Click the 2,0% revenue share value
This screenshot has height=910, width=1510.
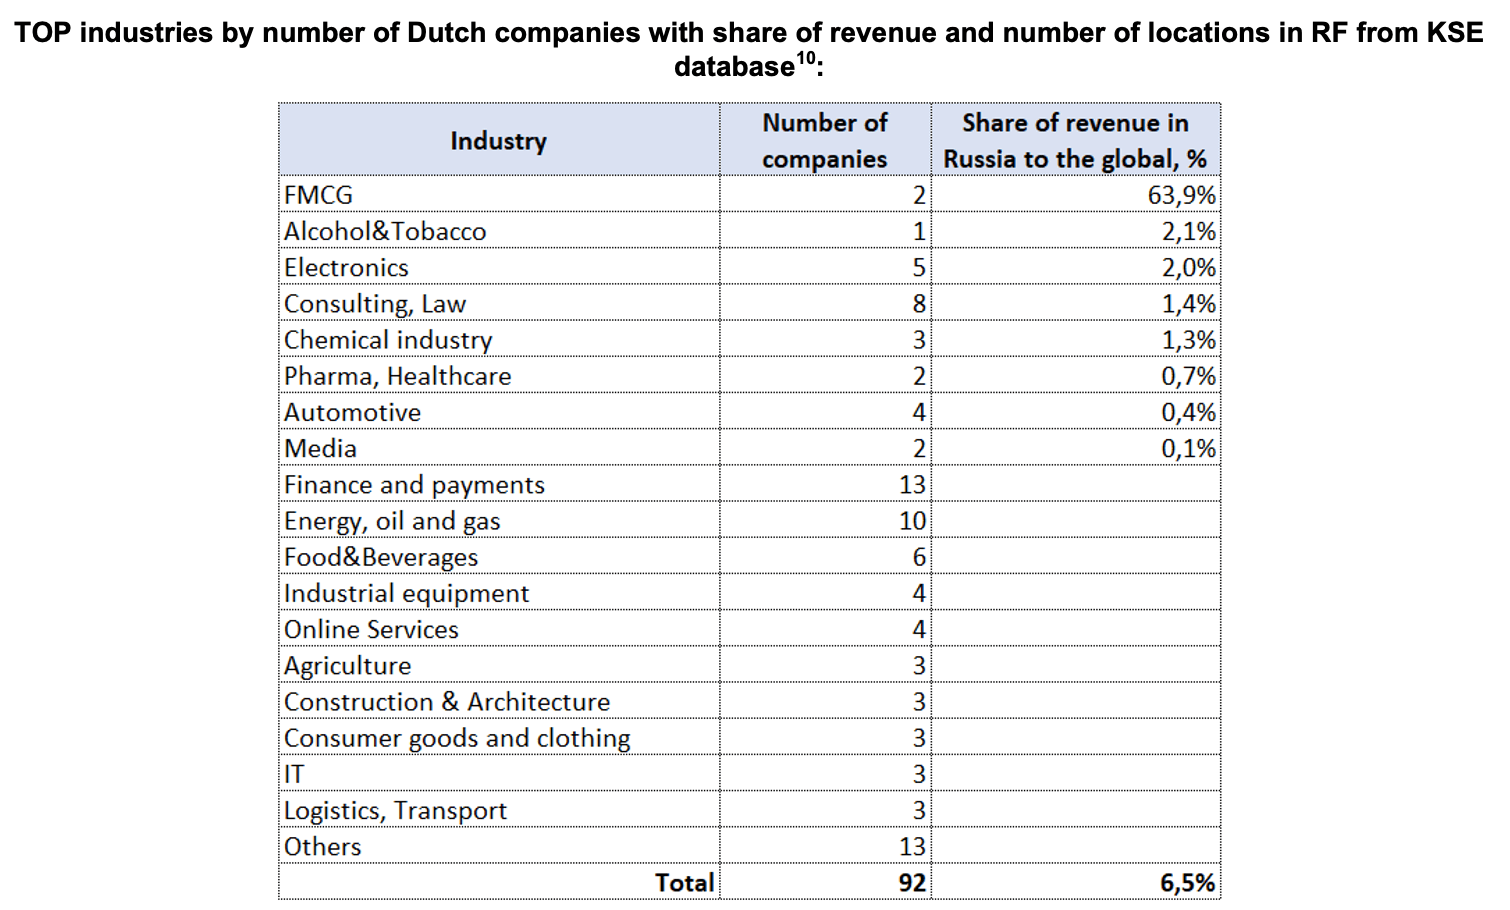[x=1188, y=267]
